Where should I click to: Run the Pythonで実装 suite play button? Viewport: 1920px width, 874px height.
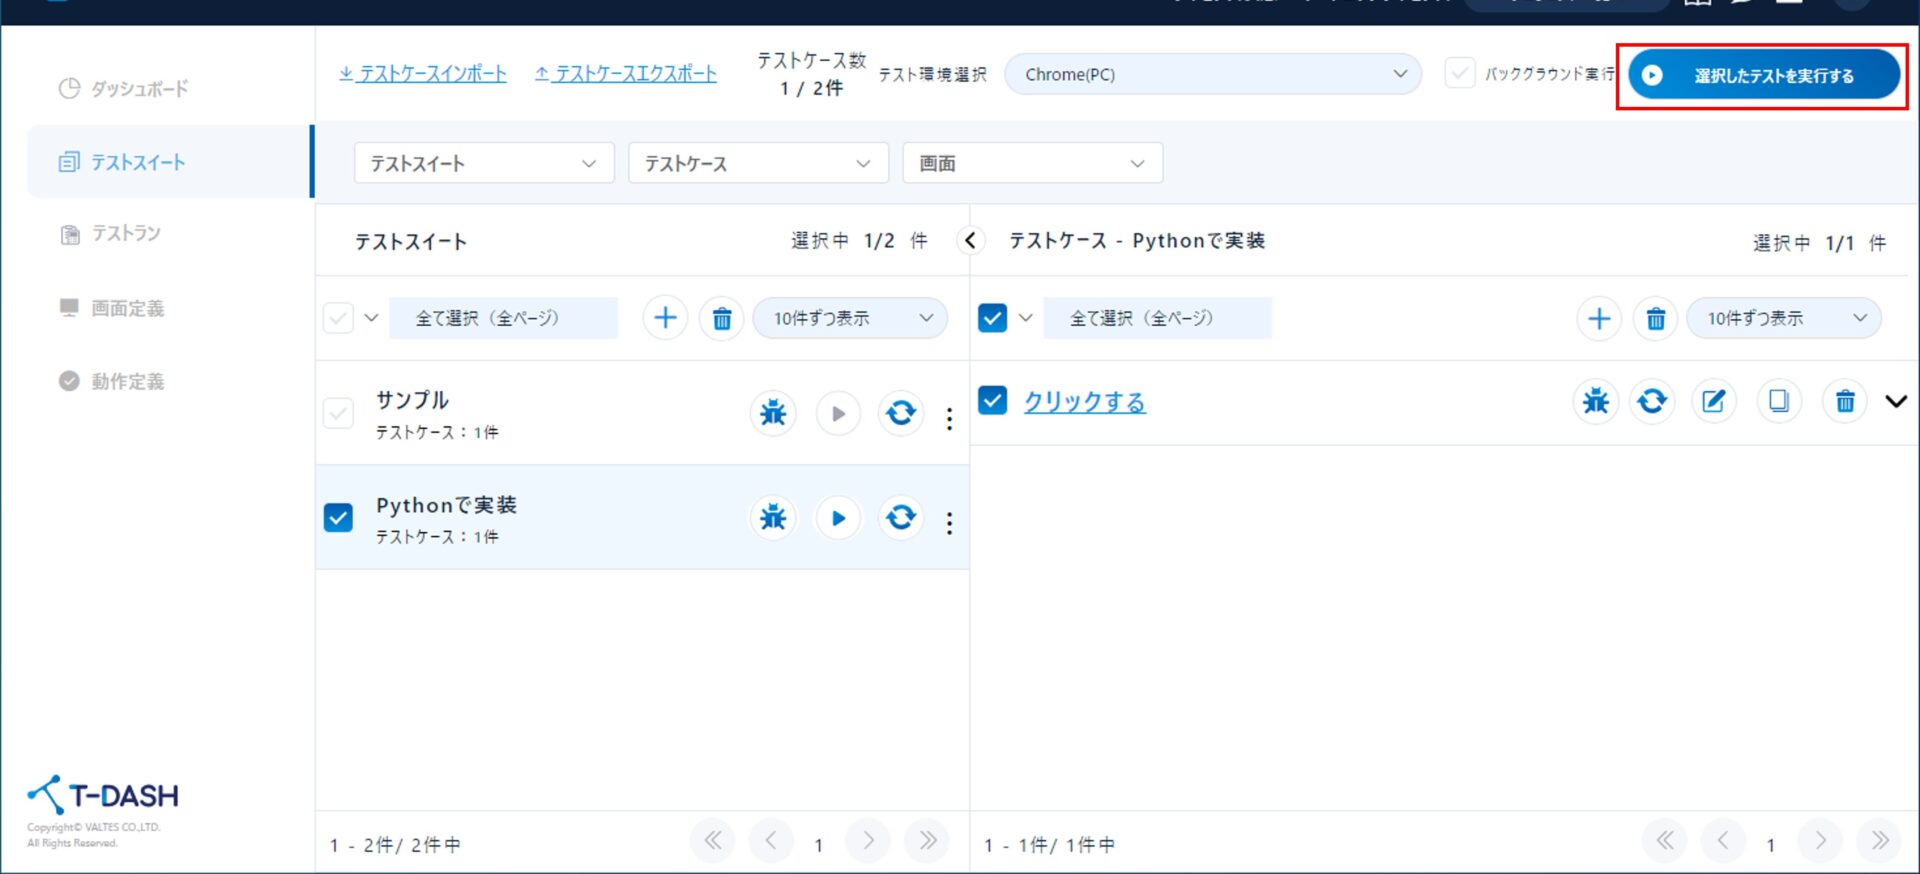tap(838, 518)
